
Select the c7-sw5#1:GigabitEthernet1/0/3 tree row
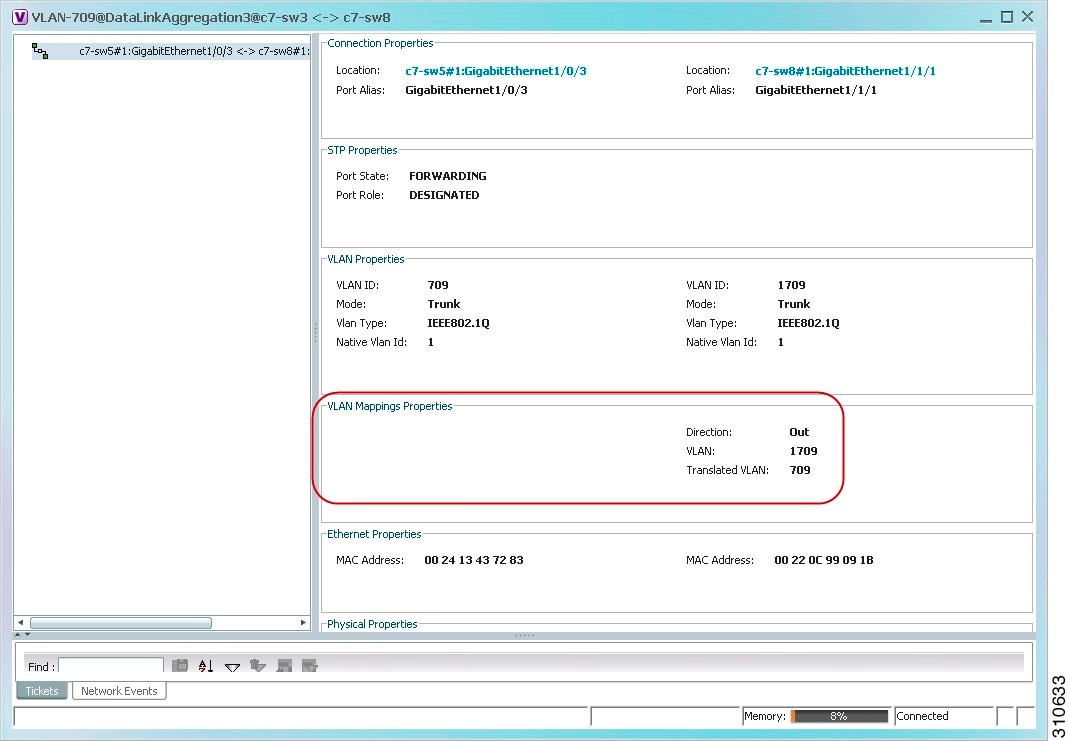tap(170, 51)
